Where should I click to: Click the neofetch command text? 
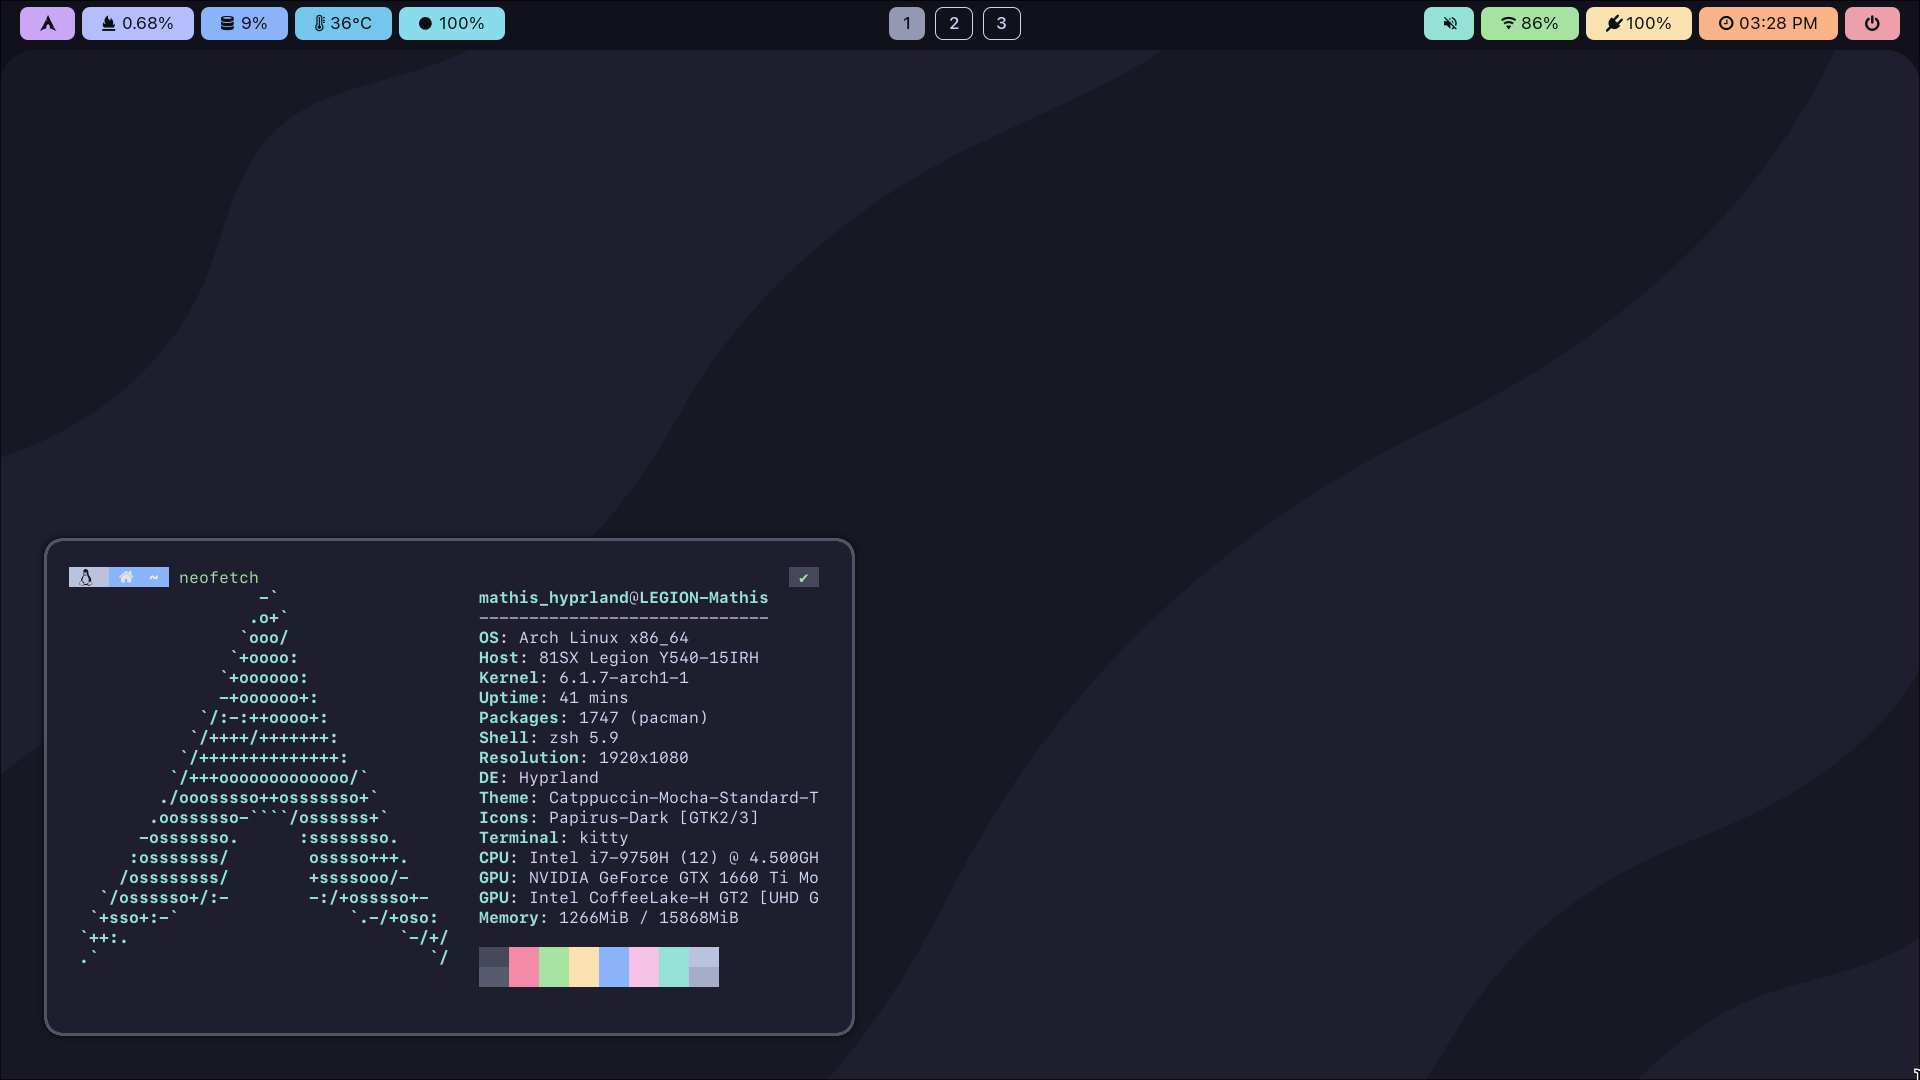(218, 577)
